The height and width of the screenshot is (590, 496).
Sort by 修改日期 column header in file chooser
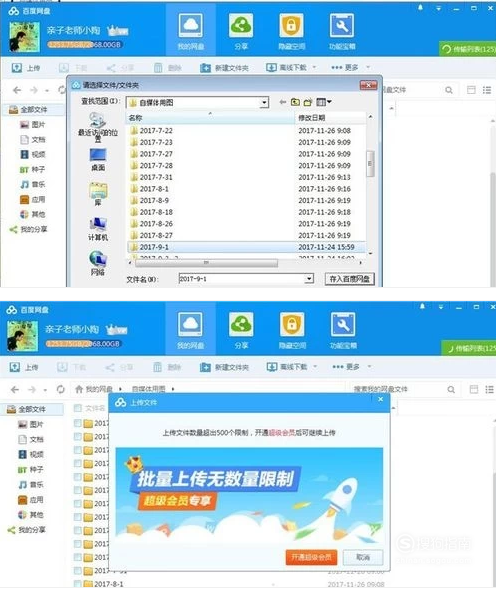330,118
